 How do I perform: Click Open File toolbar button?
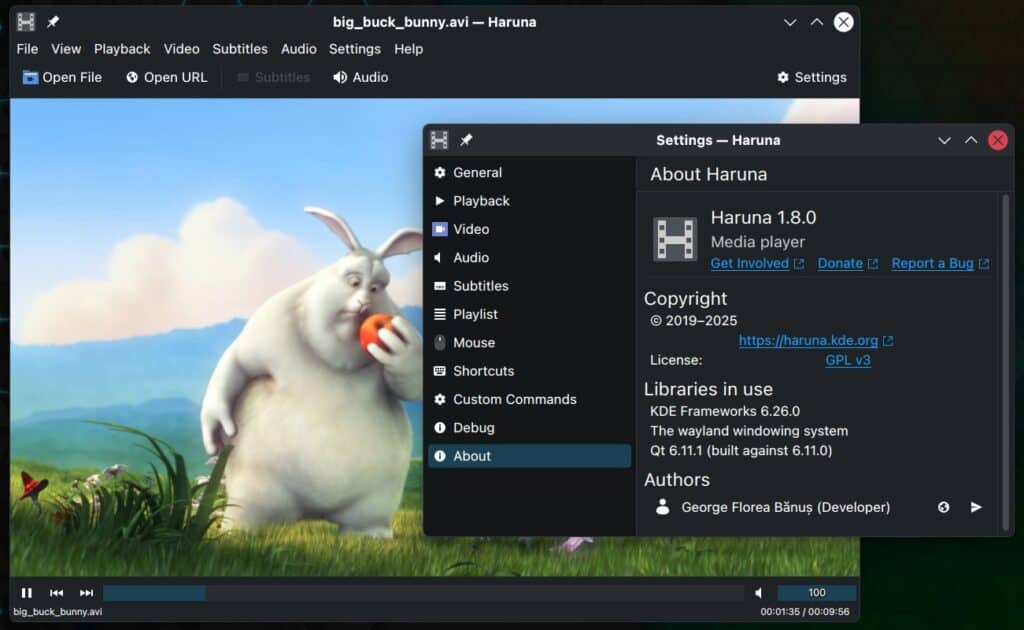[x=63, y=77]
